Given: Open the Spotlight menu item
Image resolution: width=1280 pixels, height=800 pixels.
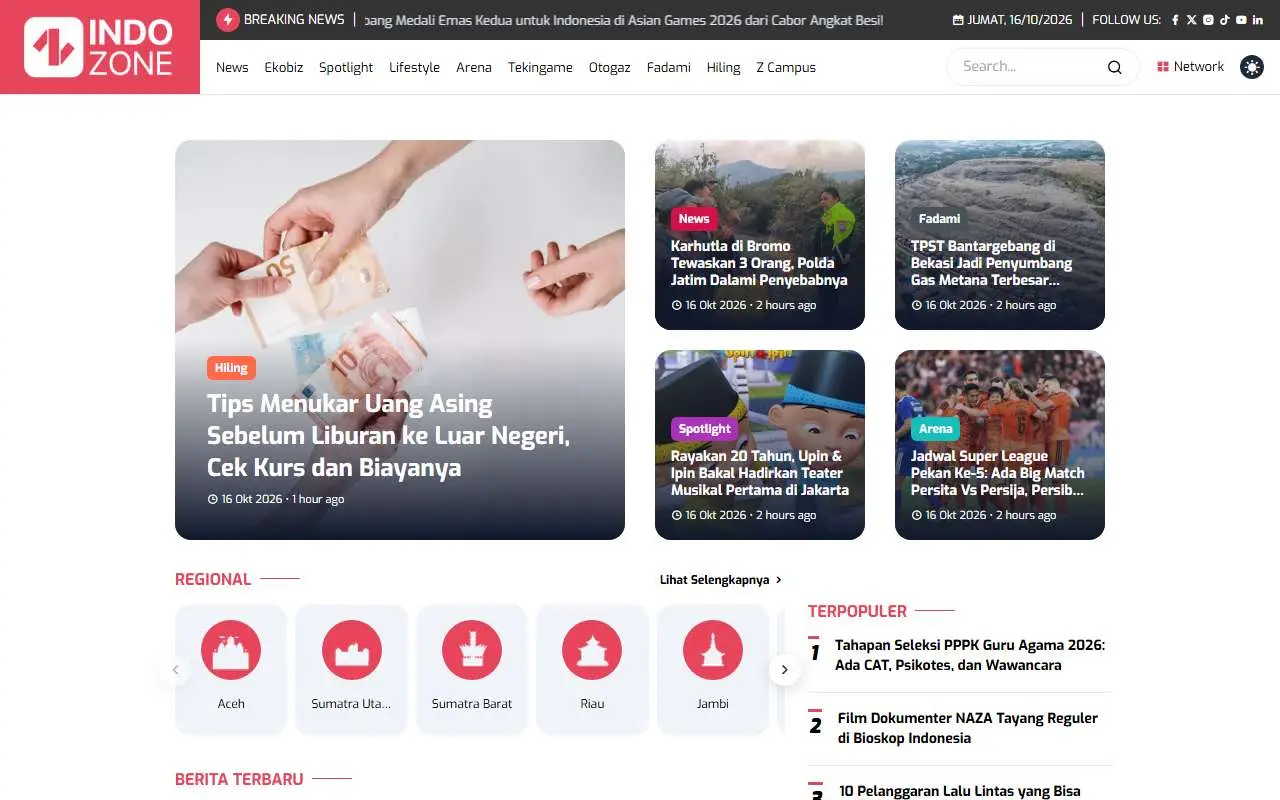Looking at the screenshot, I should (x=346, y=67).
